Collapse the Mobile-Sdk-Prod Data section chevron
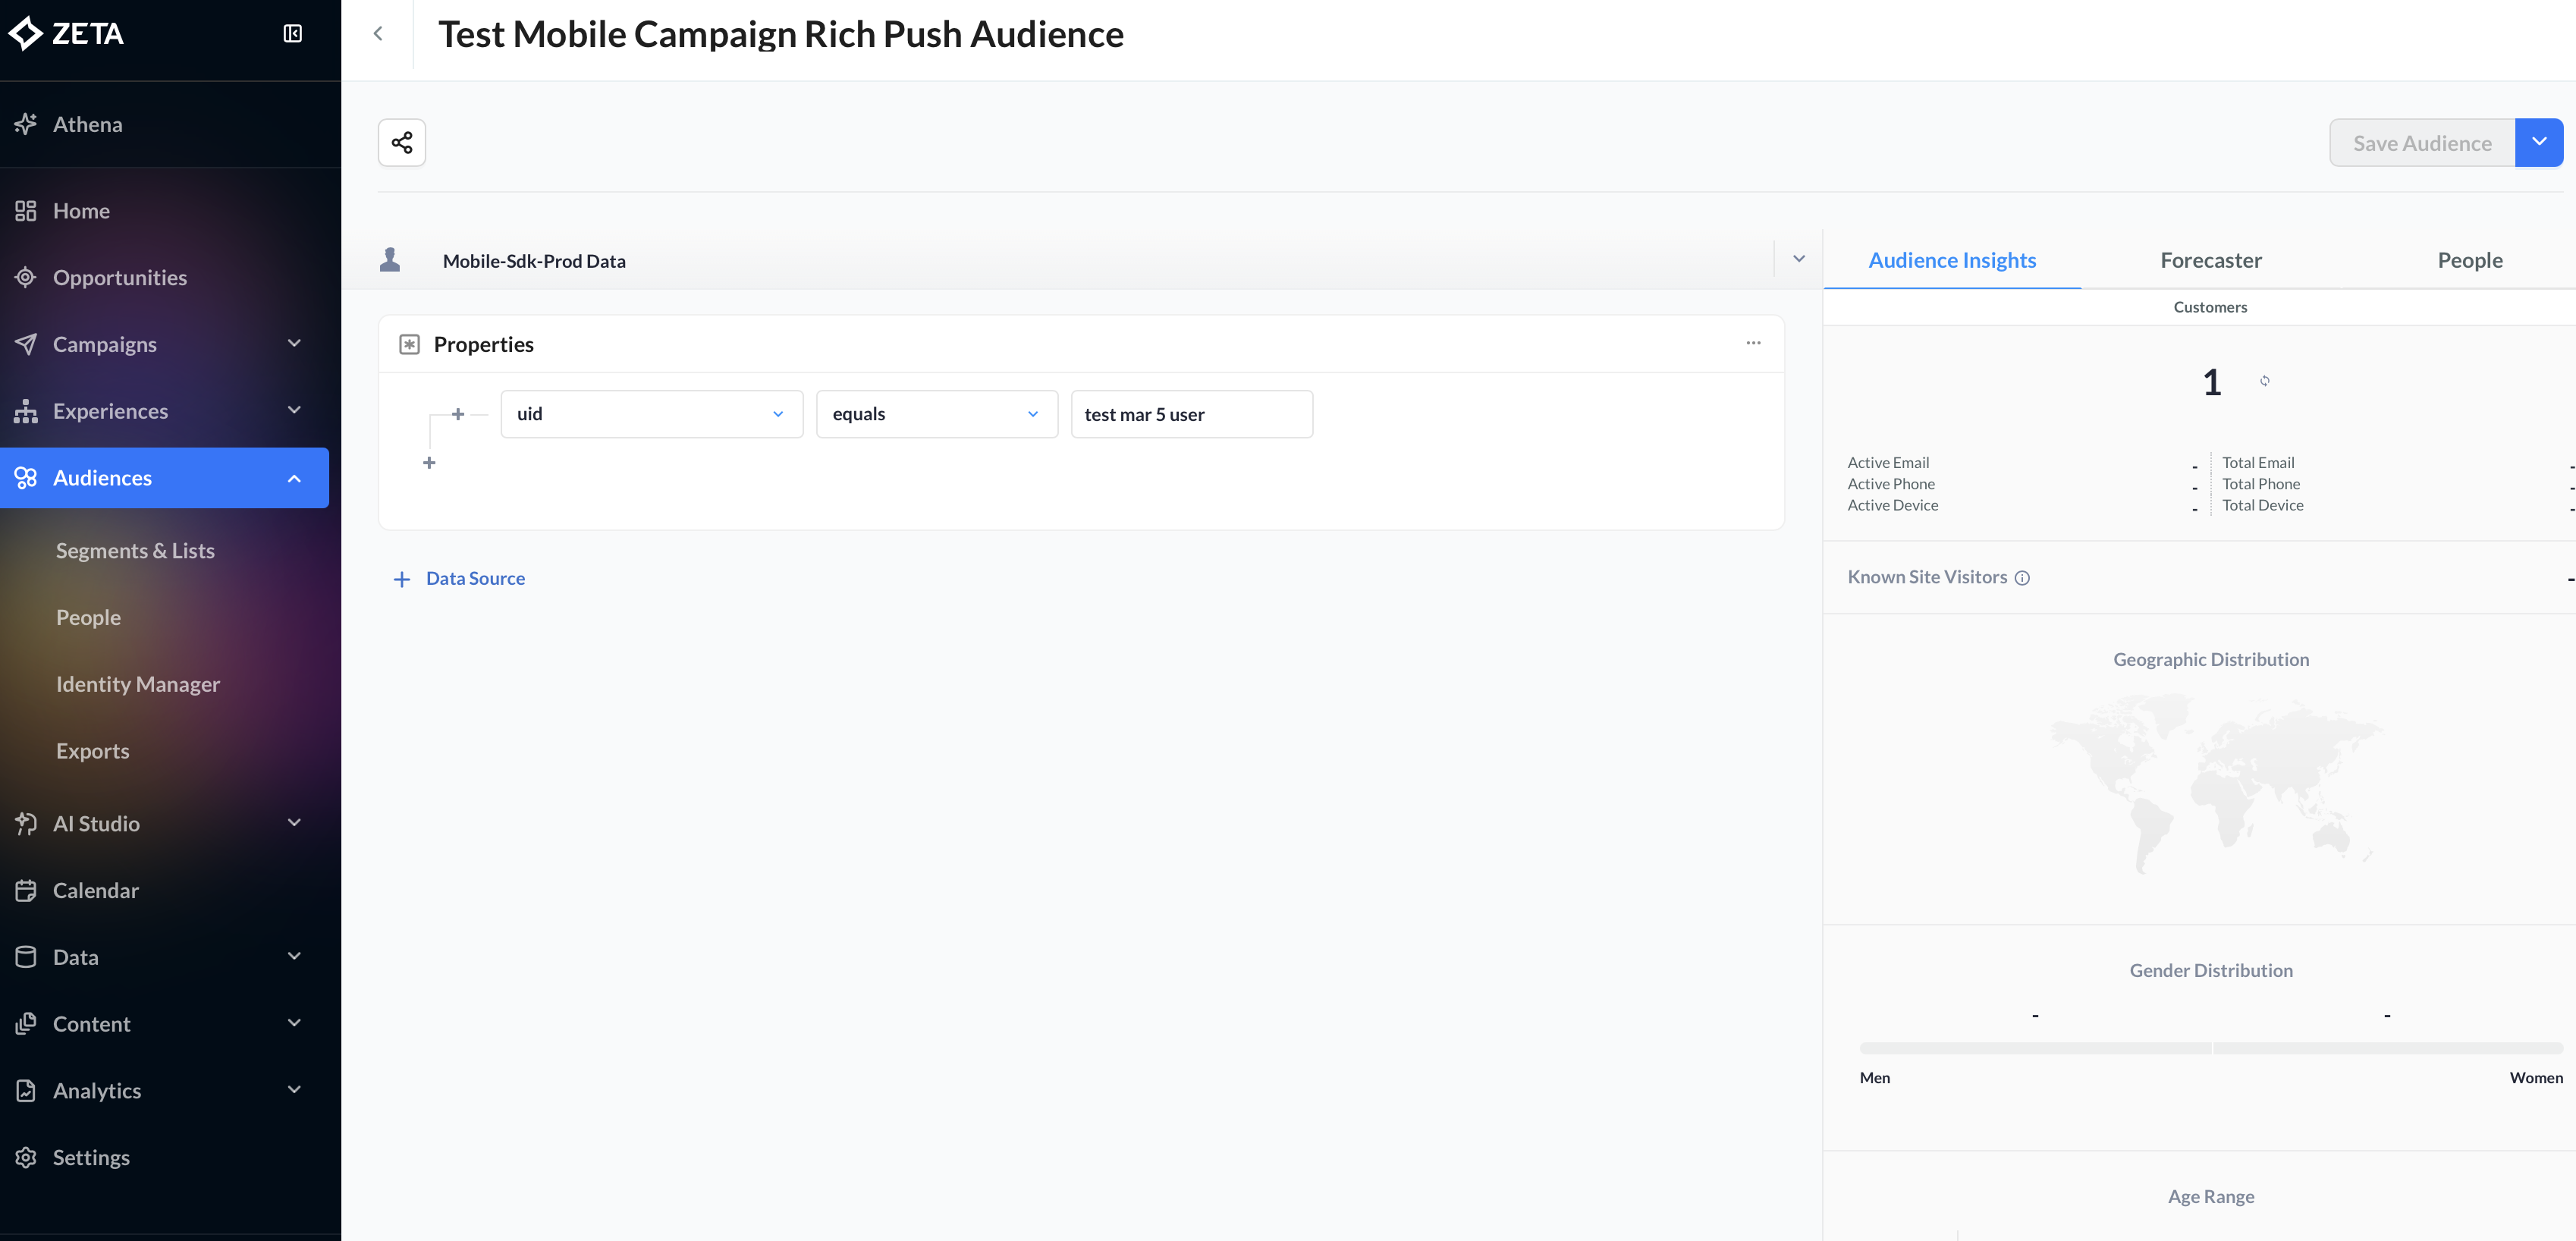Screen dimensions: 2576x1241 (1798, 259)
